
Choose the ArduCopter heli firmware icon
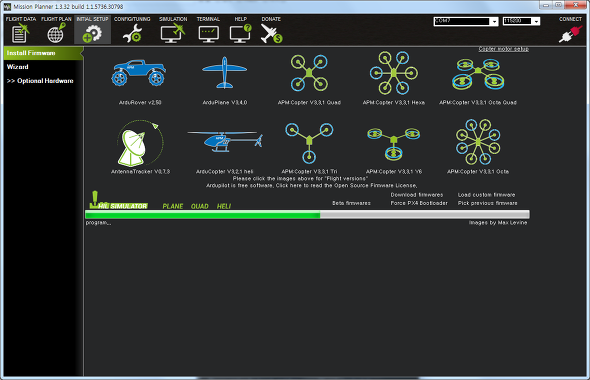tap(225, 142)
